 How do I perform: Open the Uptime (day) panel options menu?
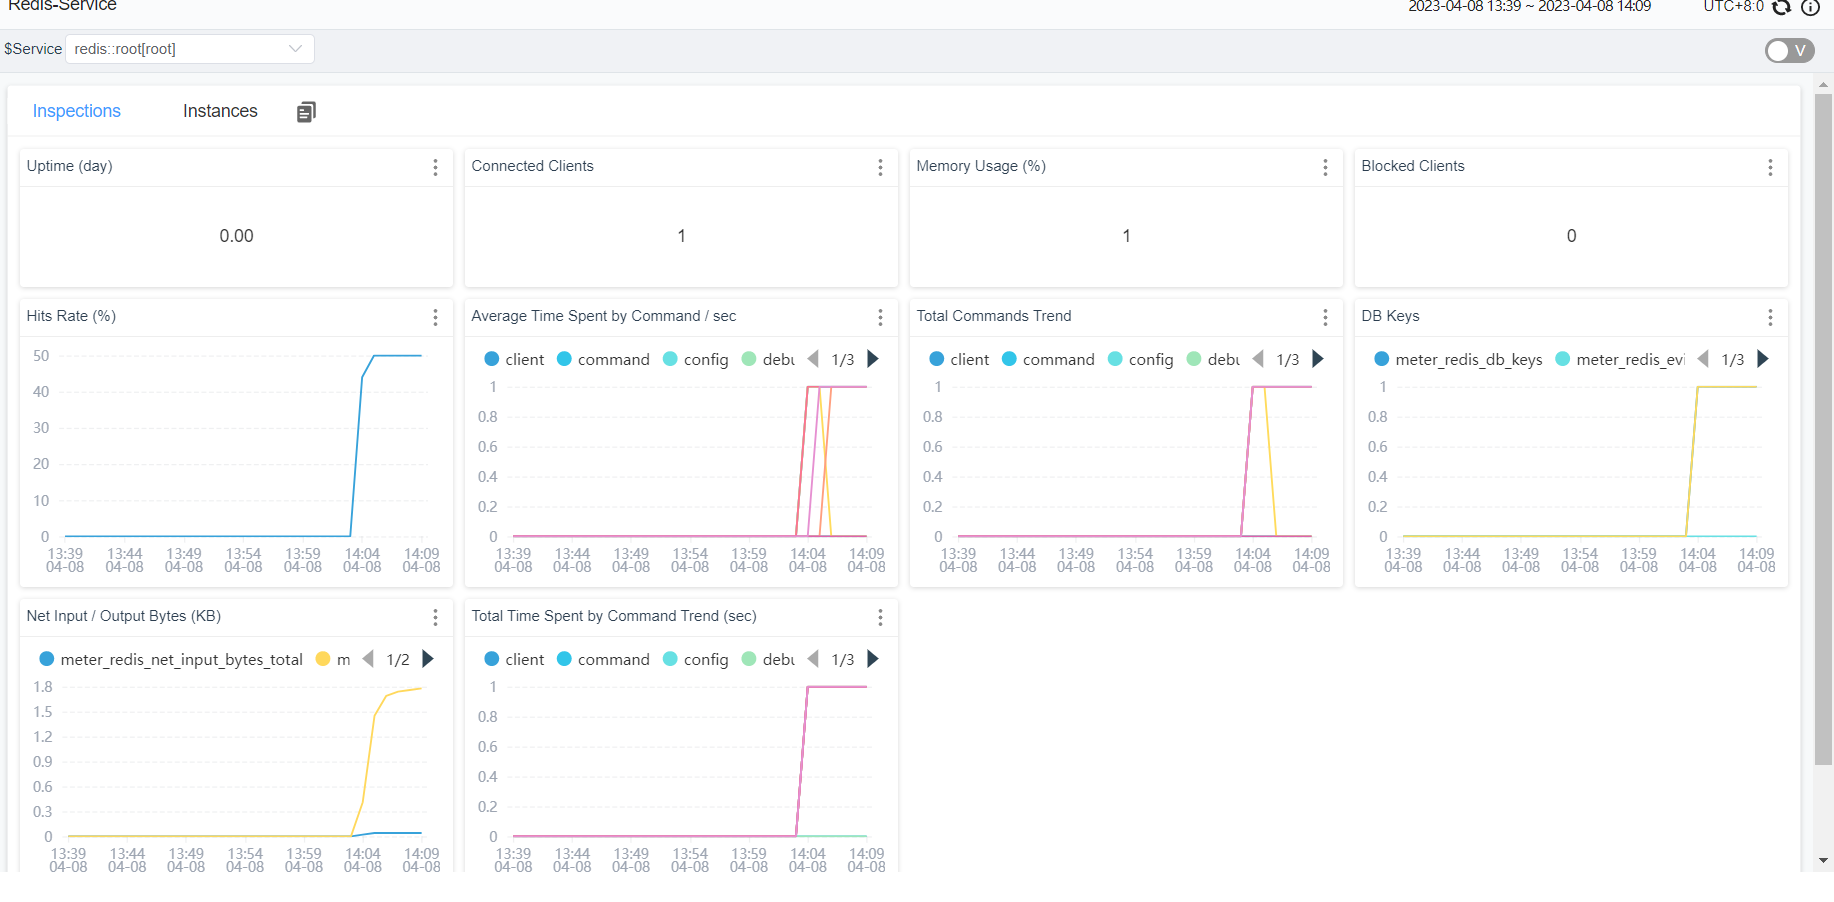[x=435, y=167]
